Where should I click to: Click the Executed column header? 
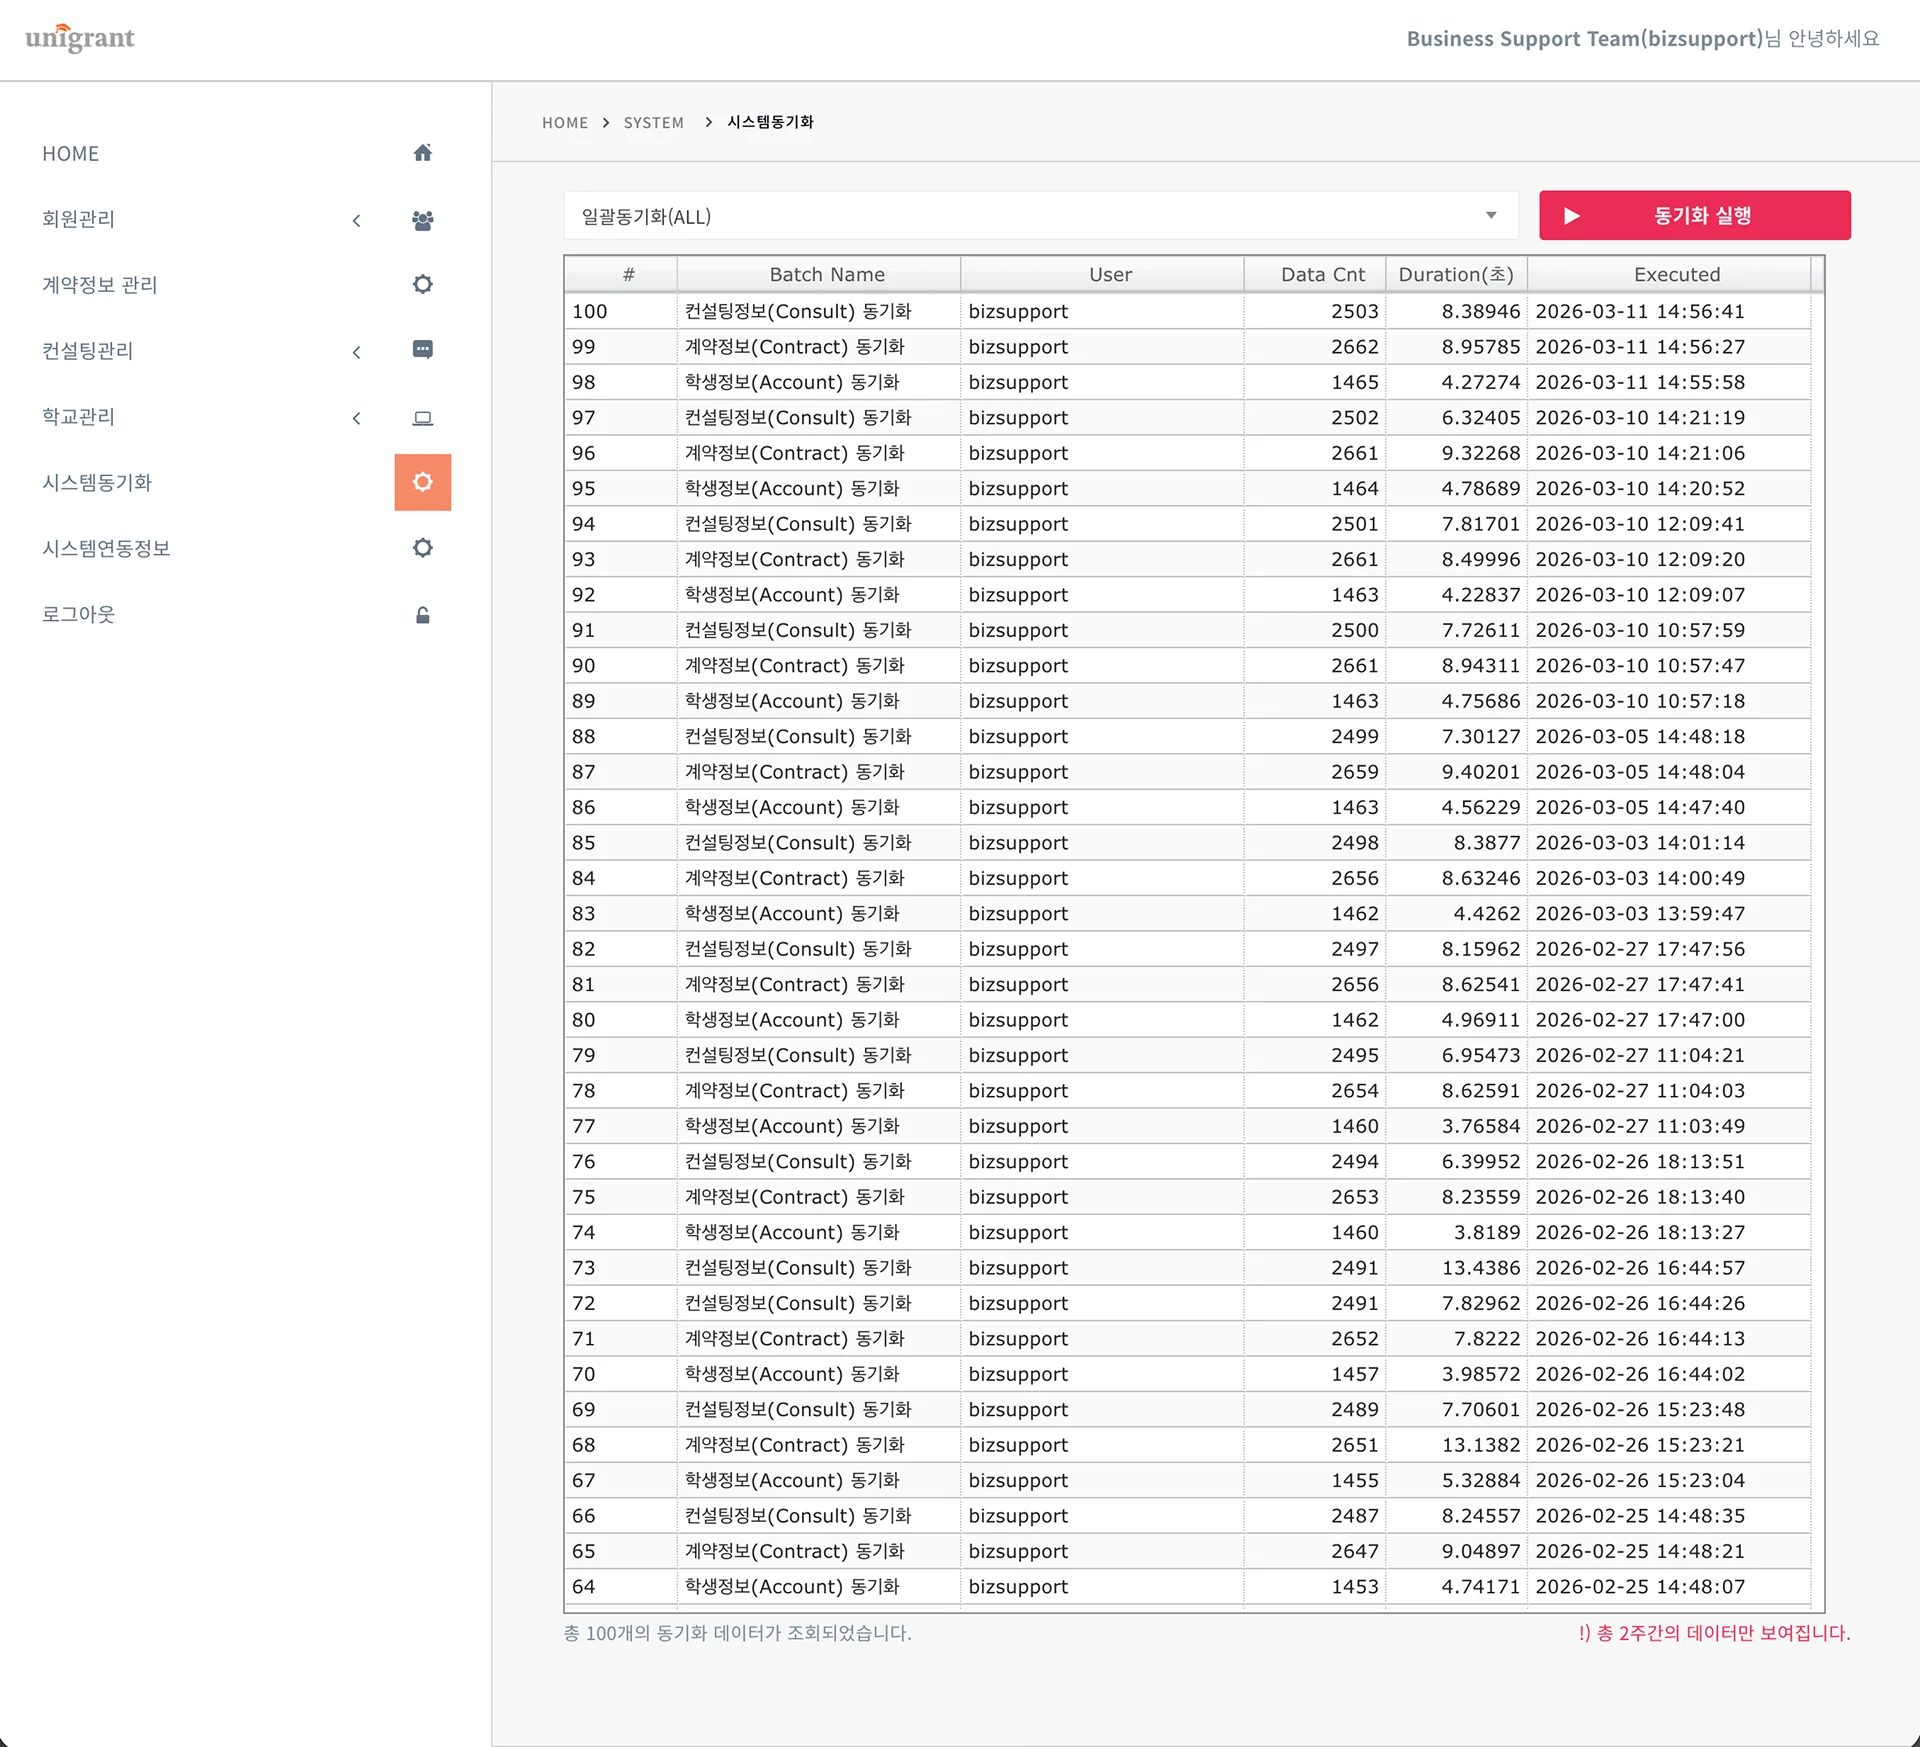click(x=1676, y=275)
